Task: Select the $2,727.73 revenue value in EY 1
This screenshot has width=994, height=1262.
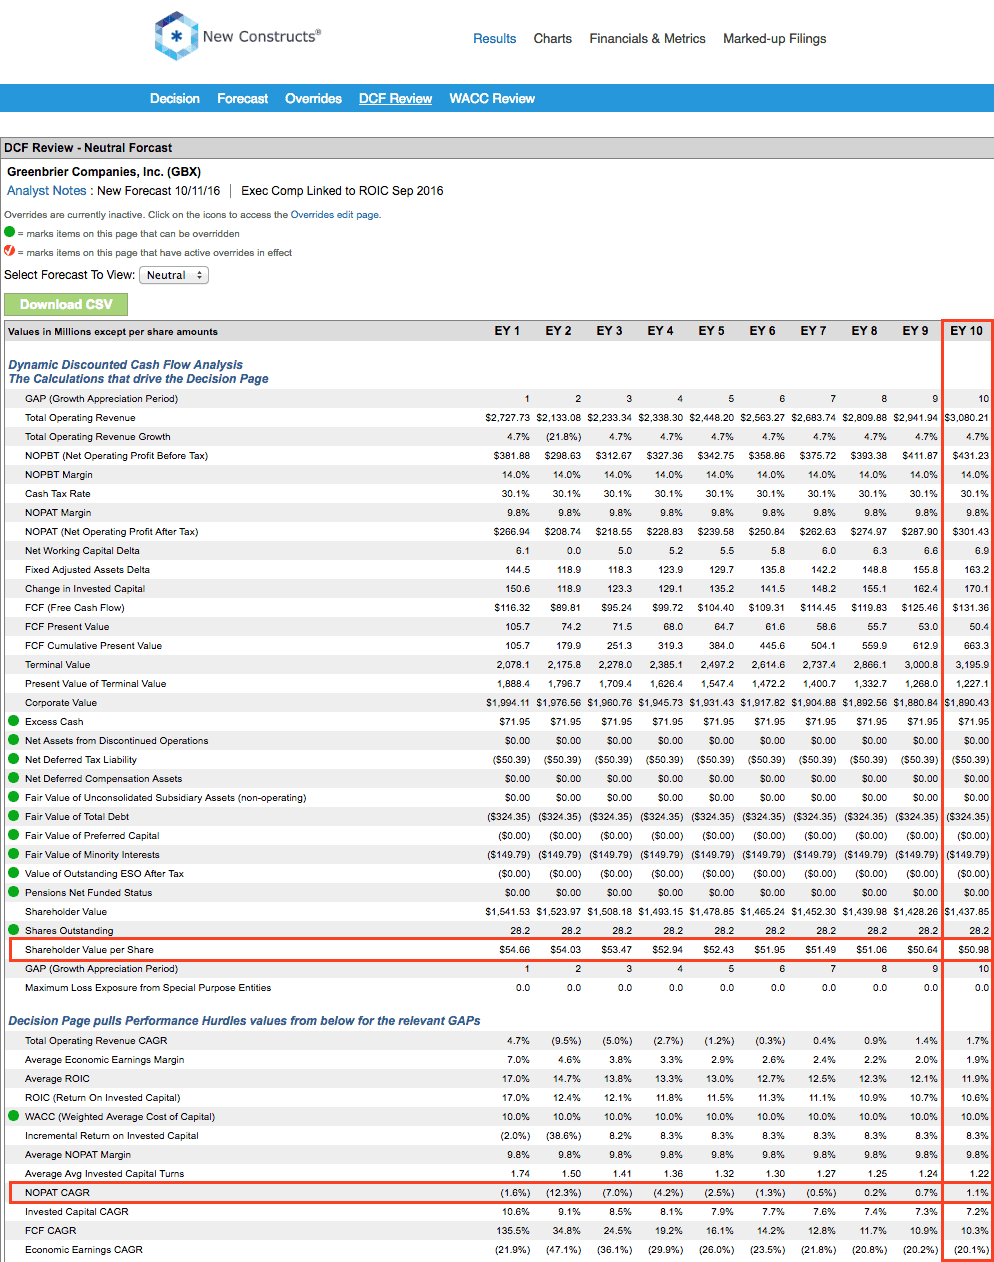Action: 507,418
